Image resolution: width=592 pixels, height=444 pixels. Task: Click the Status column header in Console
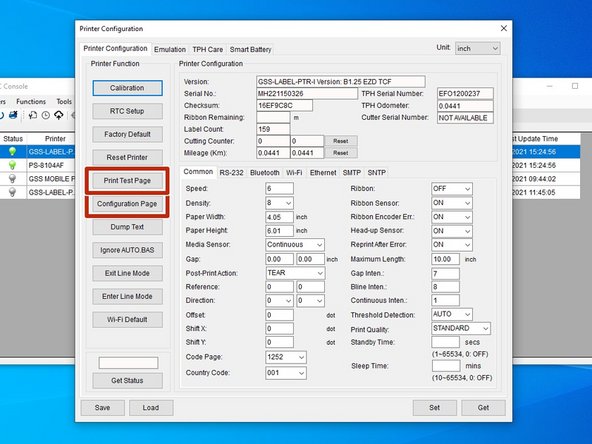(13, 139)
